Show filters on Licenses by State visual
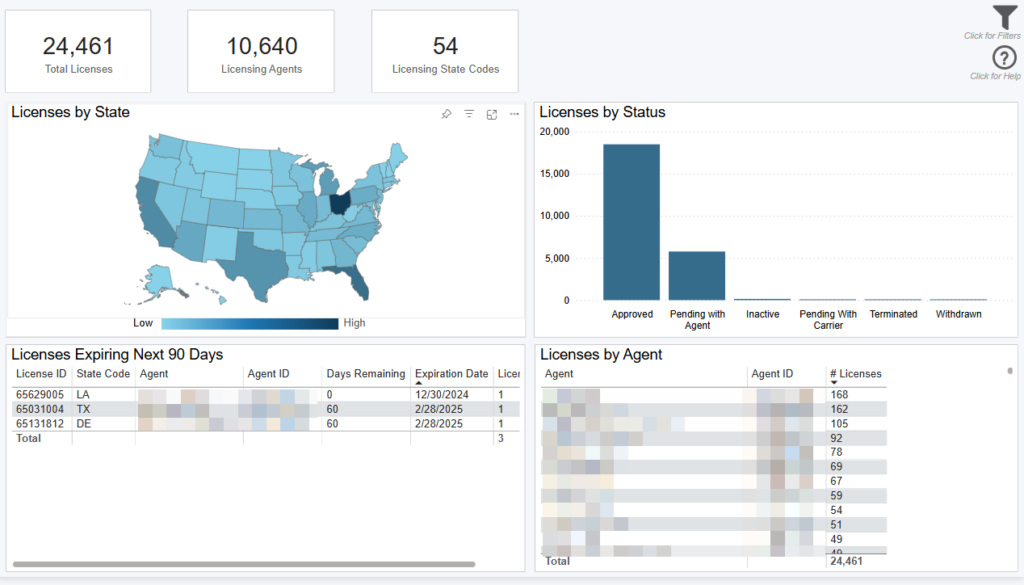 pos(469,114)
